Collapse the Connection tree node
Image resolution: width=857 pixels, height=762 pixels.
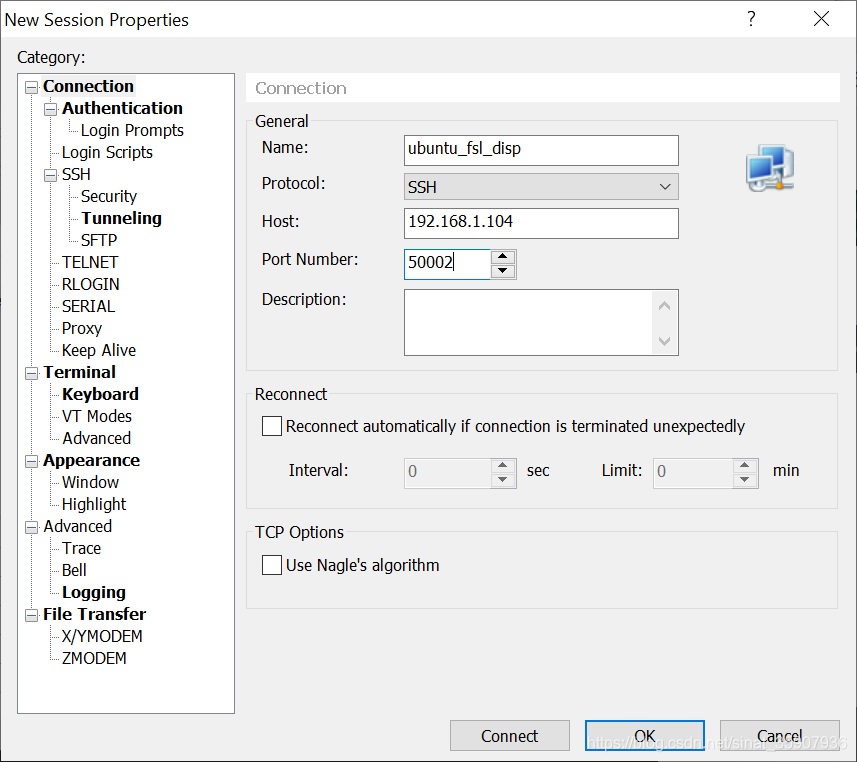click(32, 87)
